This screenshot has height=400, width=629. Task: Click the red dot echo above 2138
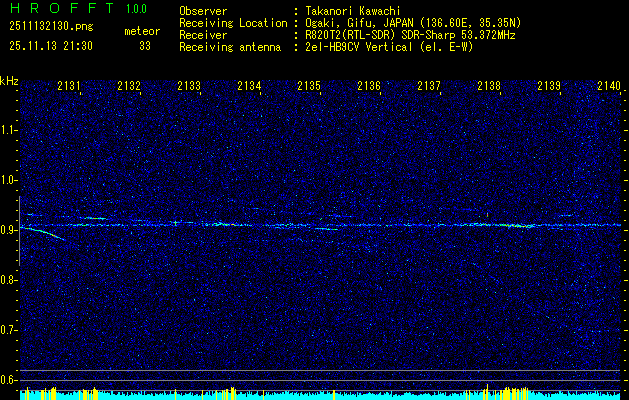[x=487, y=215]
